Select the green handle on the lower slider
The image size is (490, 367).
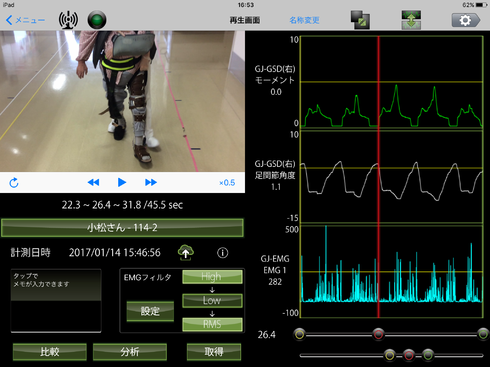428,355
